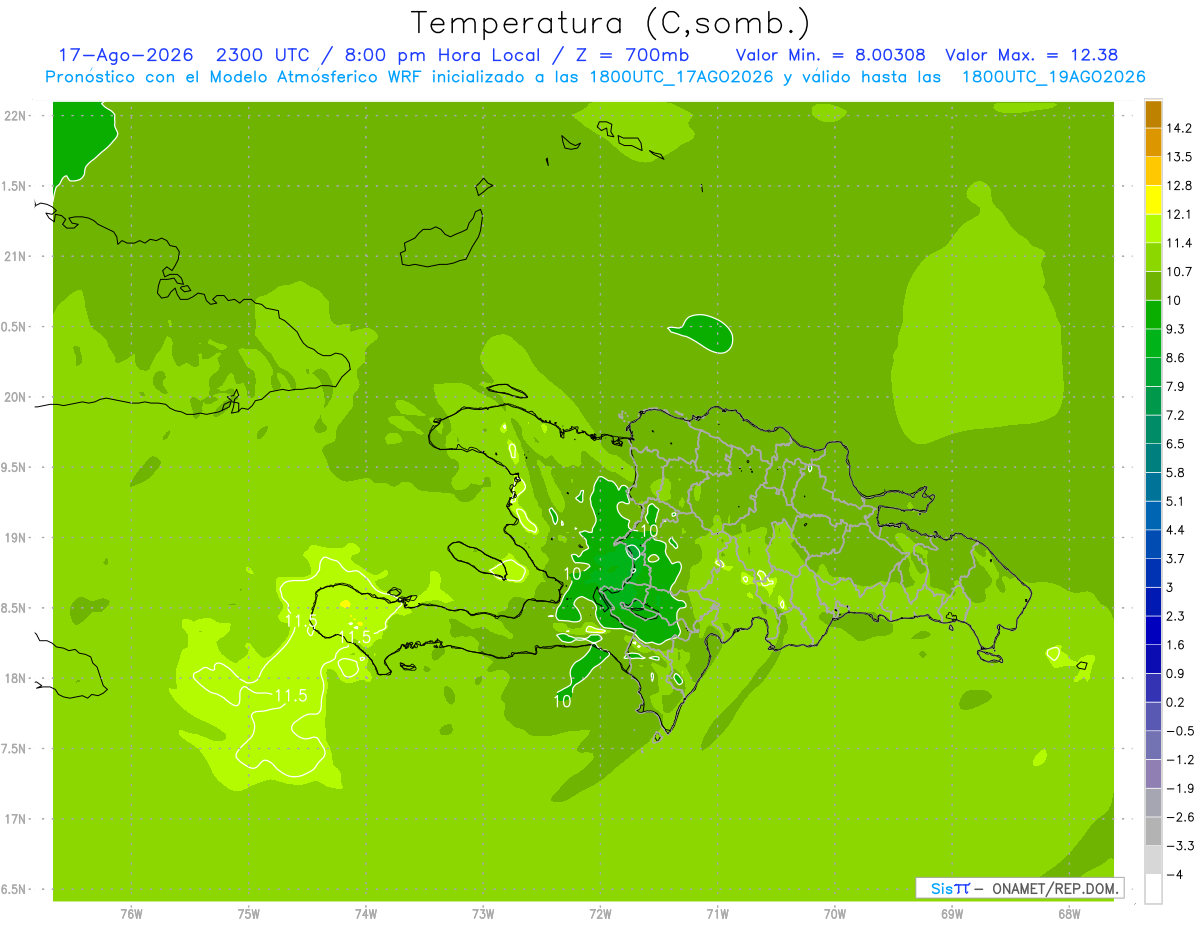Click the '11.4' colorbar label
The image size is (1200, 927).
[x=1179, y=243]
